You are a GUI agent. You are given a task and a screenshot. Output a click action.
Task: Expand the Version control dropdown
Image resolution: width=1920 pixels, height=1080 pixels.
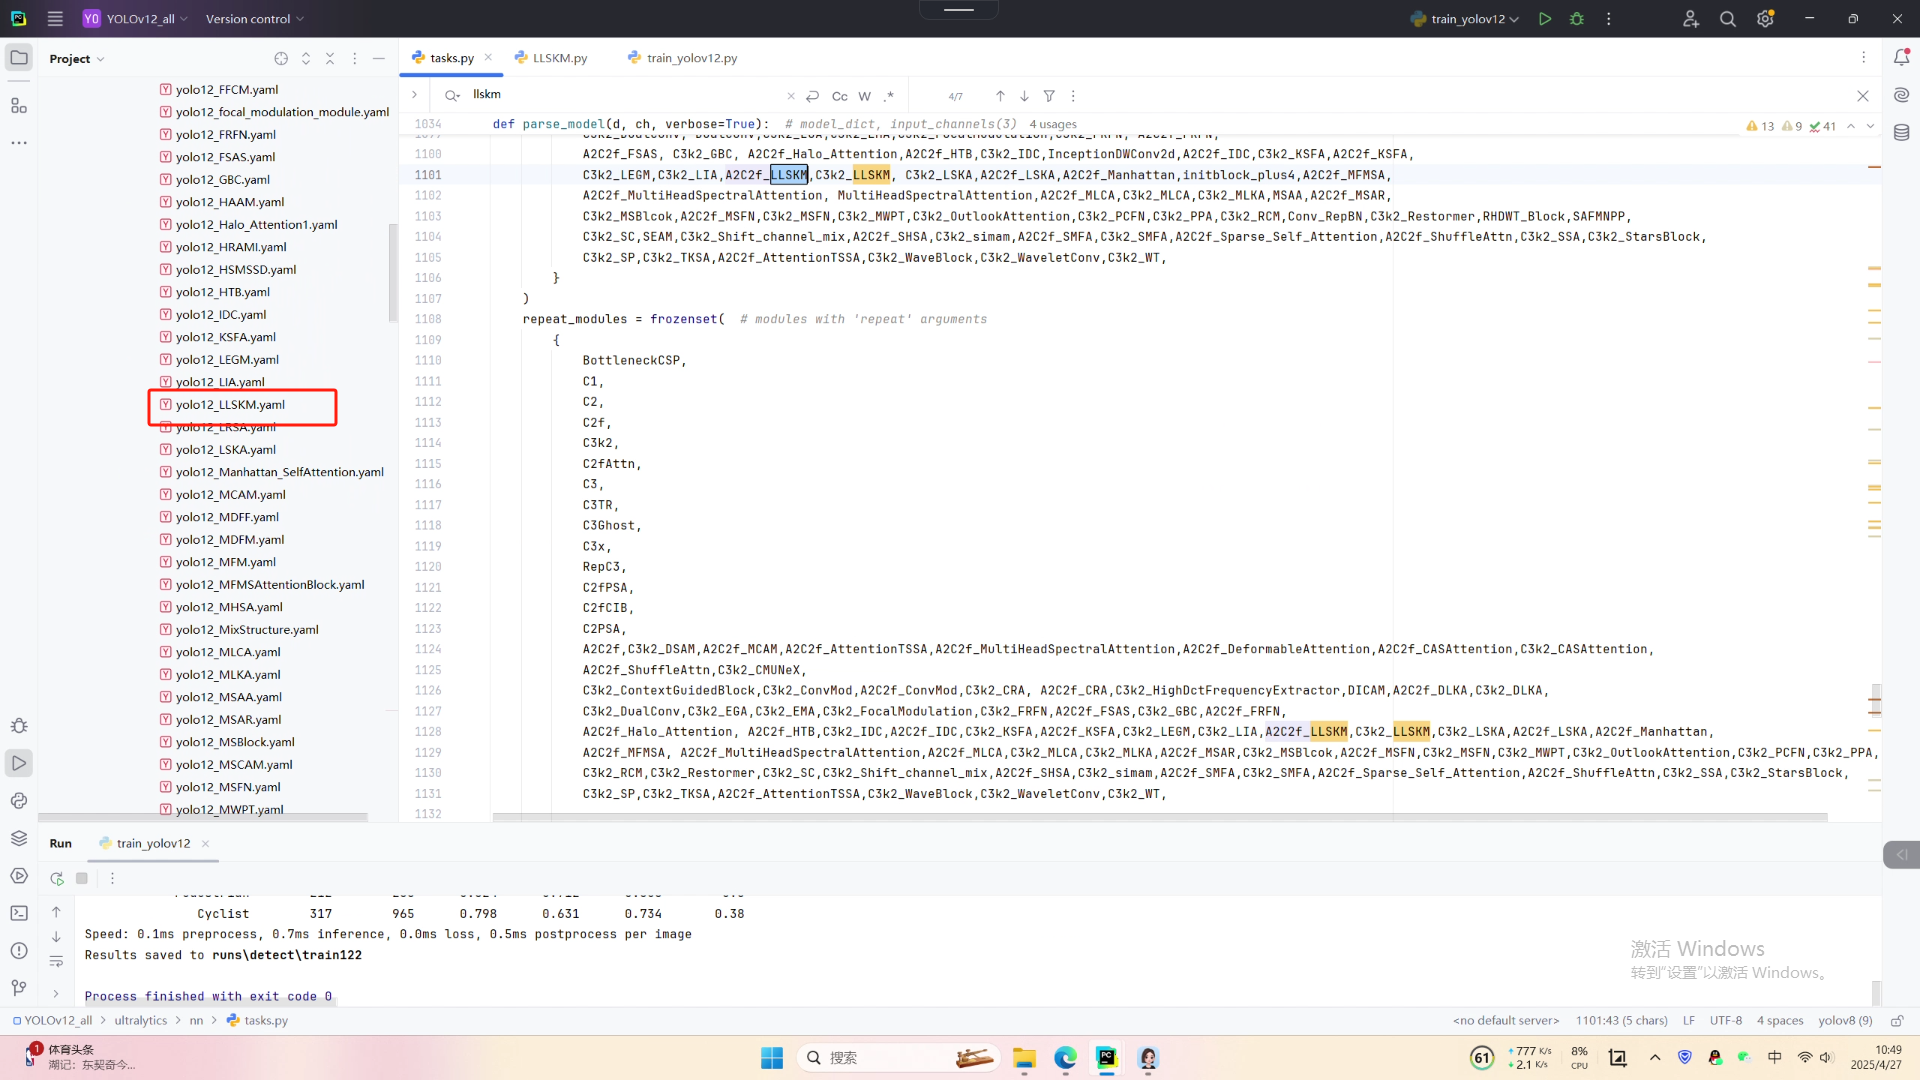254,19
